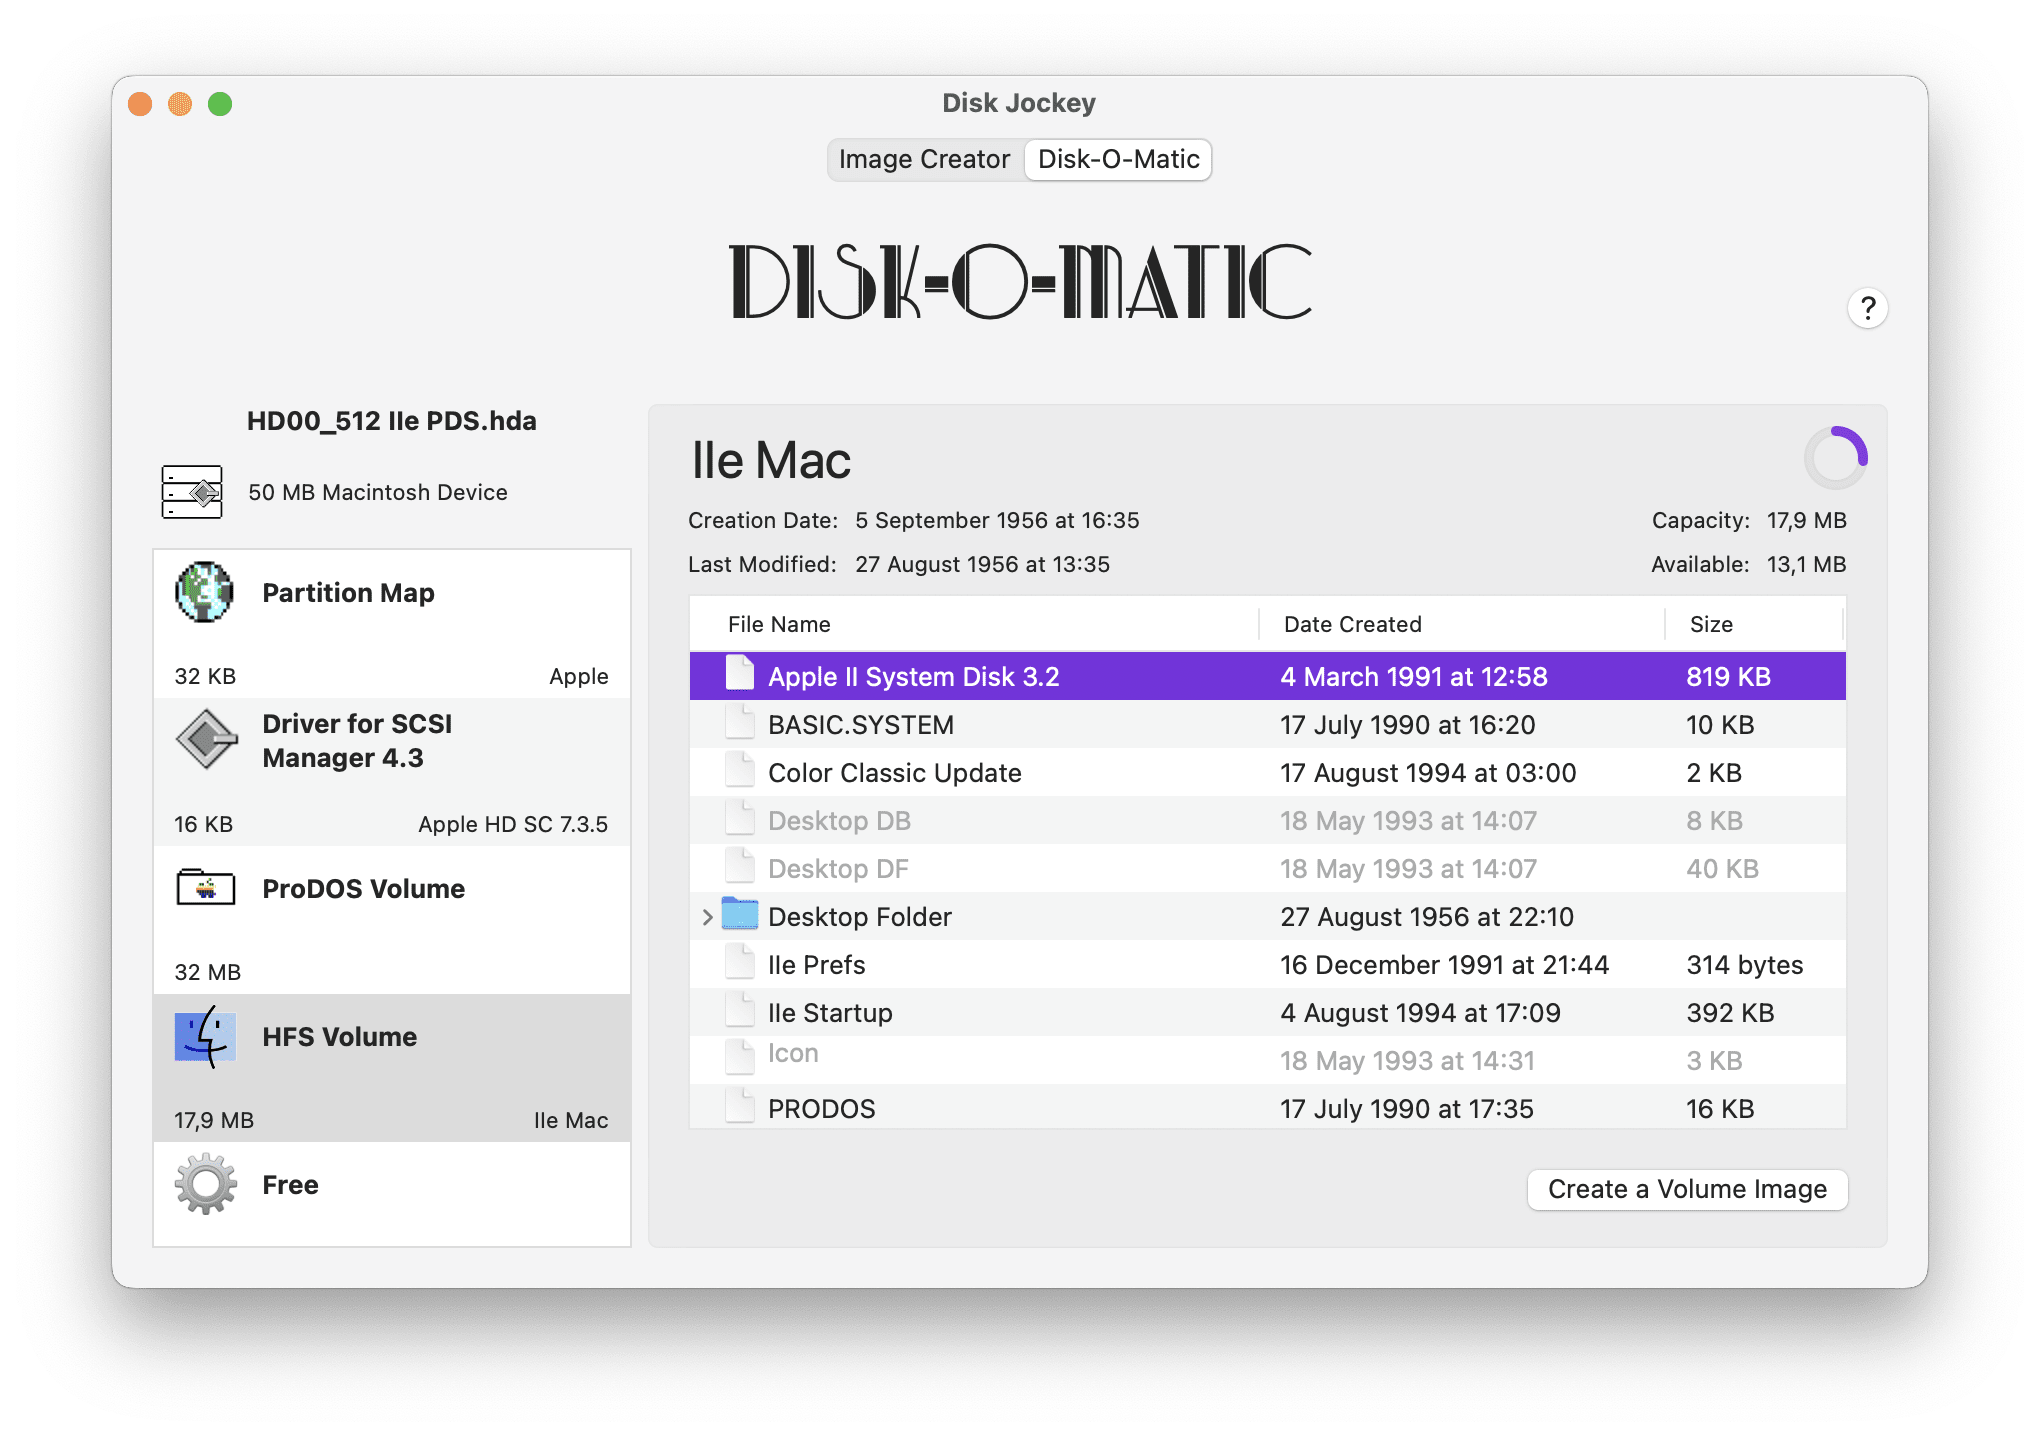The width and height of the screenshot is (2040, 1436).
Task: Click the BASIC.SYSTEM document icon
Action: pos(740,723)
